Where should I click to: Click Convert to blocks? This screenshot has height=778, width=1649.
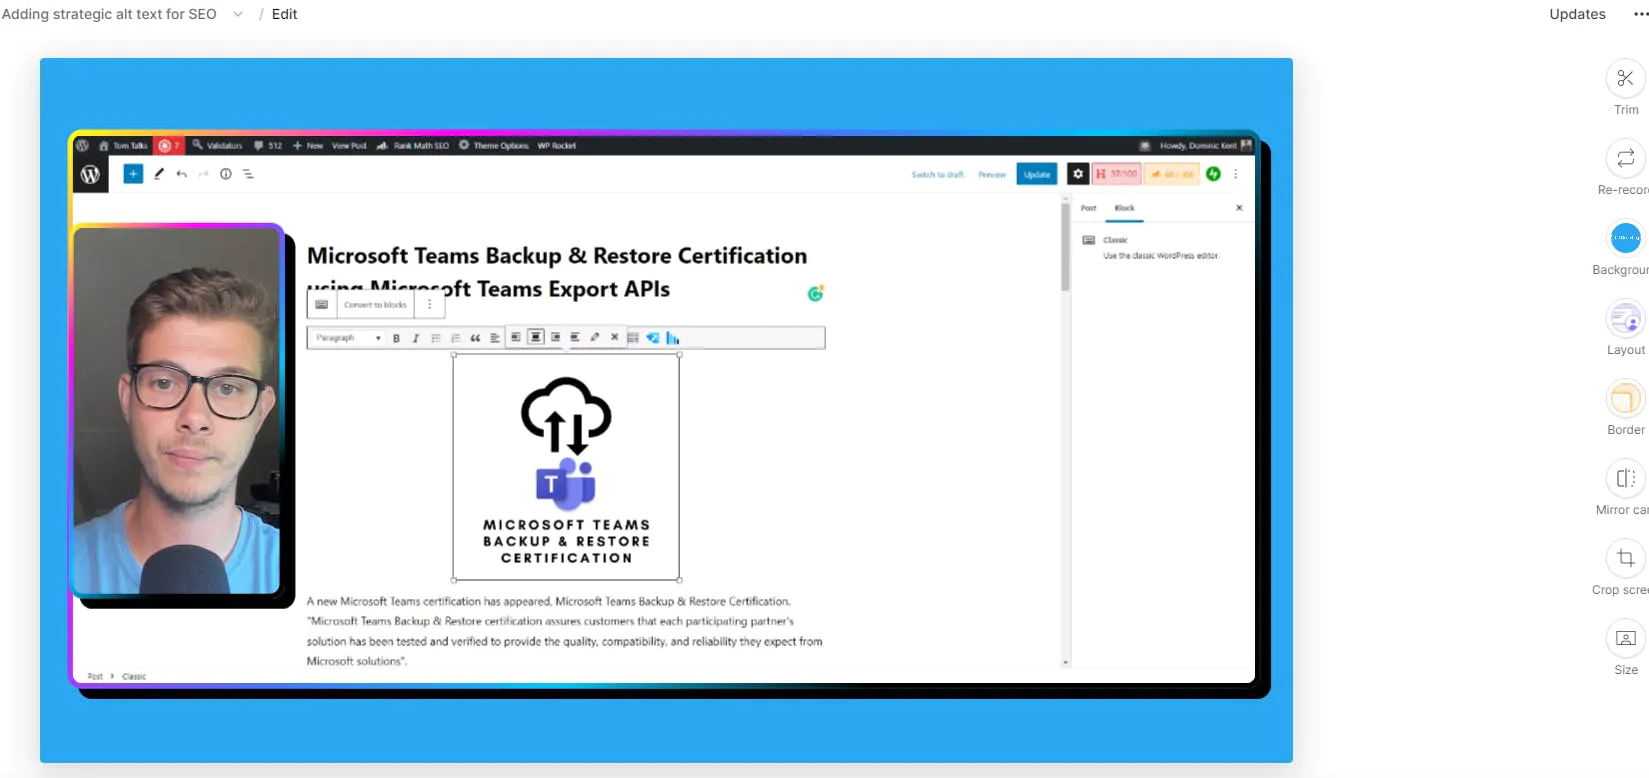point(376,305)
